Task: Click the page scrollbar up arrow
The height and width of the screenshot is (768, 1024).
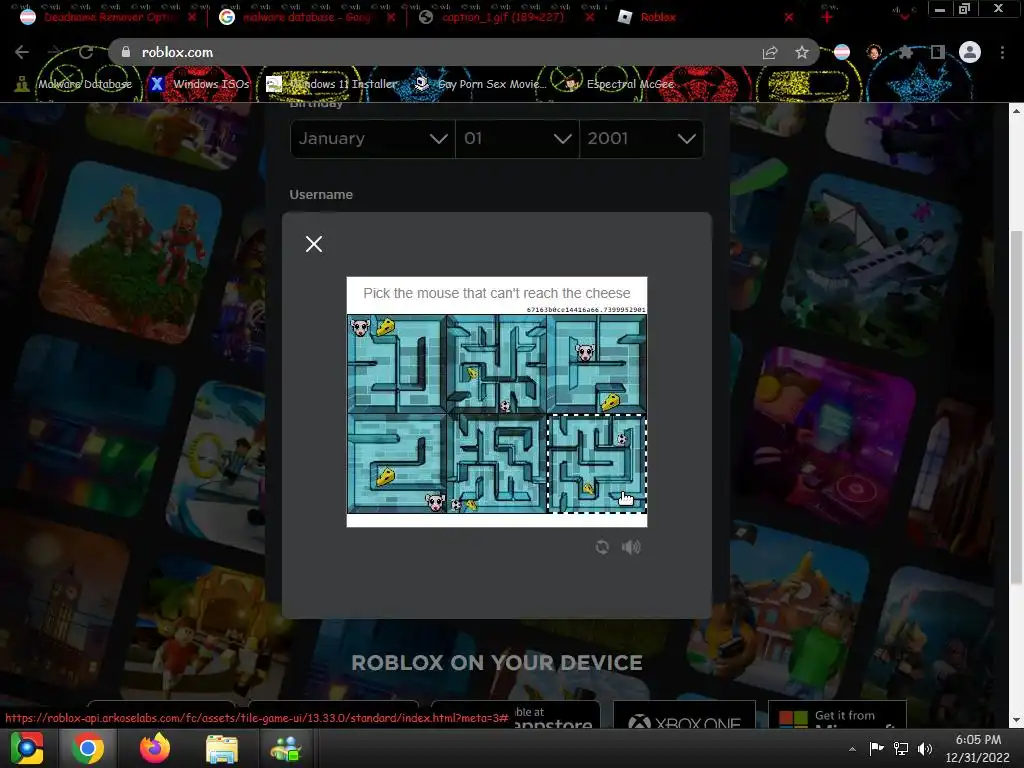Action: coord(1016,110)
